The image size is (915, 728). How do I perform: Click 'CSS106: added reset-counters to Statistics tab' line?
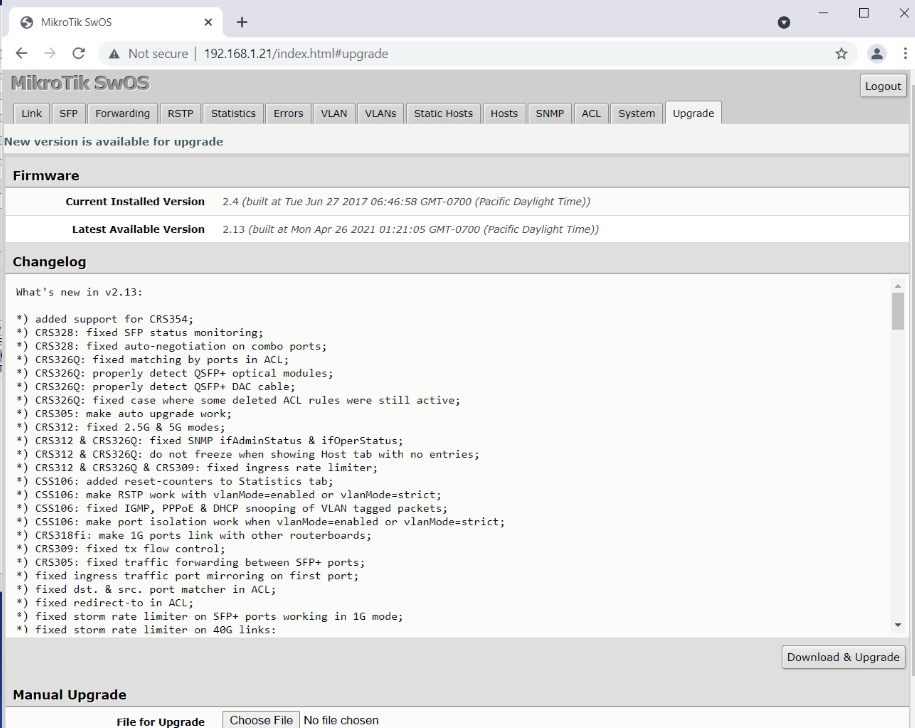click(x=174, y=481)
